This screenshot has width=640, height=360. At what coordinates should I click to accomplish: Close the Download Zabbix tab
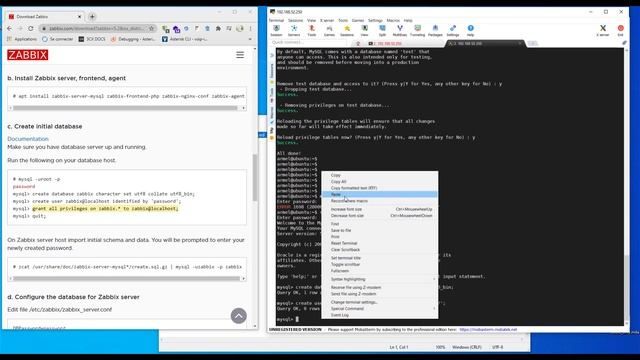point(79,17)
